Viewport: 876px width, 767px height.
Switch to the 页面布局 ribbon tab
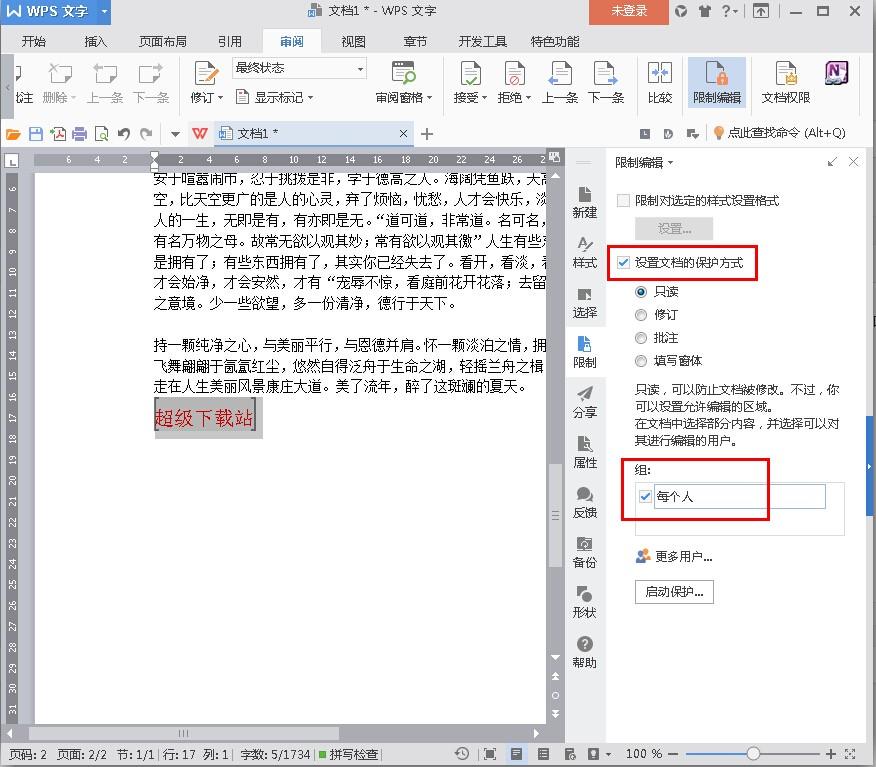[162, 42]
